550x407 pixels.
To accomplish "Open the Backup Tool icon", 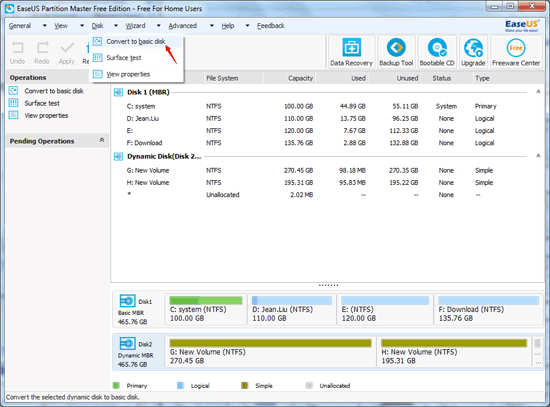I will (x=396, y=47).
